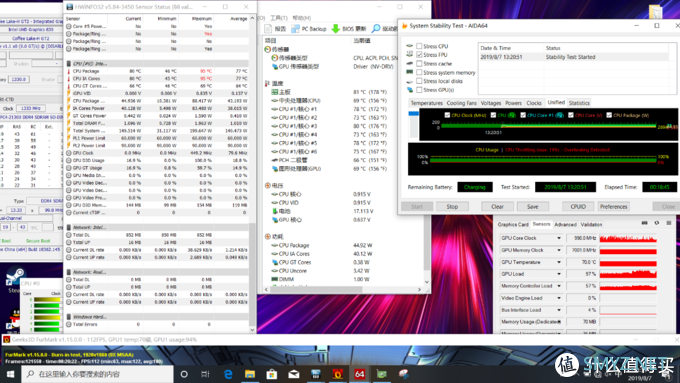Viewport: 680px width, 383px height.
Task: Click the GPU-Z screenshot camera icon
Action: click(x=644, y=223)
